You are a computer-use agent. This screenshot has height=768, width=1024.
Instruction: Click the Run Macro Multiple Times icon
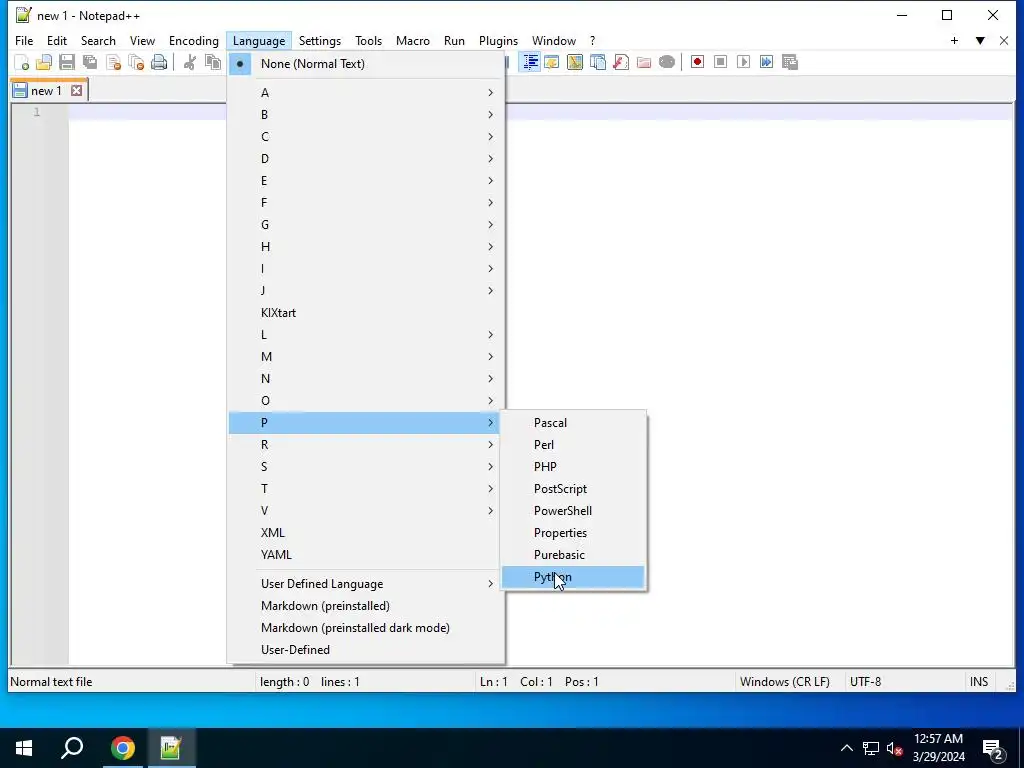[766, 62]
